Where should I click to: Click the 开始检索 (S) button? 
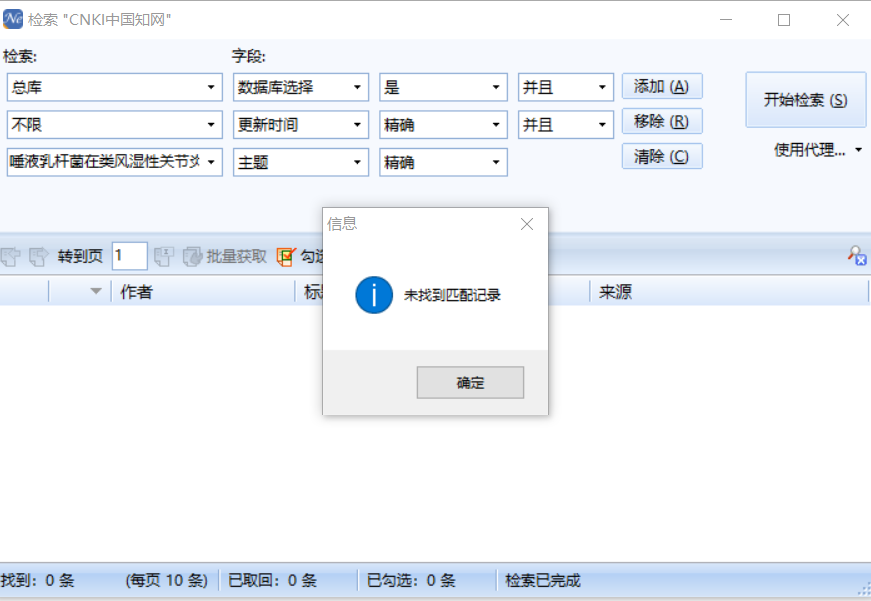(x=805, y=100)
